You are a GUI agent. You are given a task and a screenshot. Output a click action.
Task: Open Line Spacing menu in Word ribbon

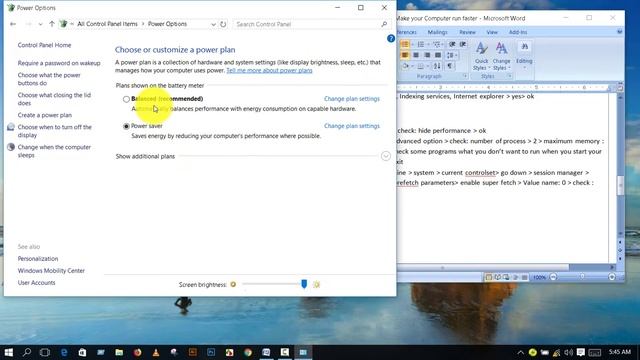[x=452, y=55]
